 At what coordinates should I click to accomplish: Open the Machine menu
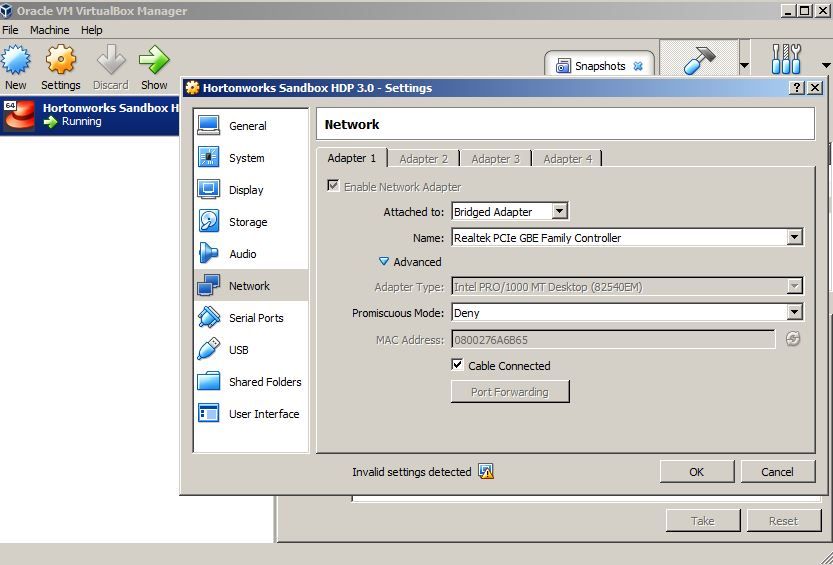(49, 30)
